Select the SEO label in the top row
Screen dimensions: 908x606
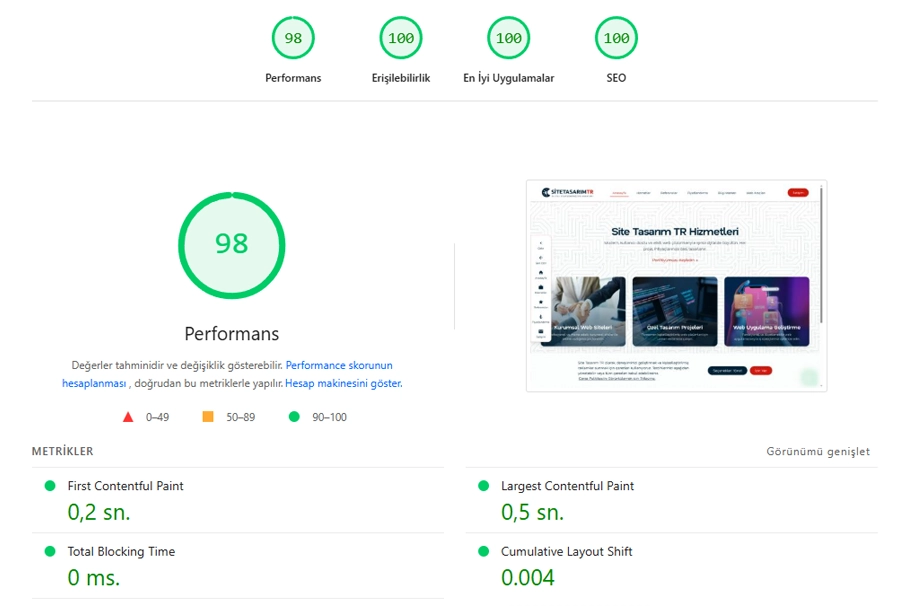(616, 78)
